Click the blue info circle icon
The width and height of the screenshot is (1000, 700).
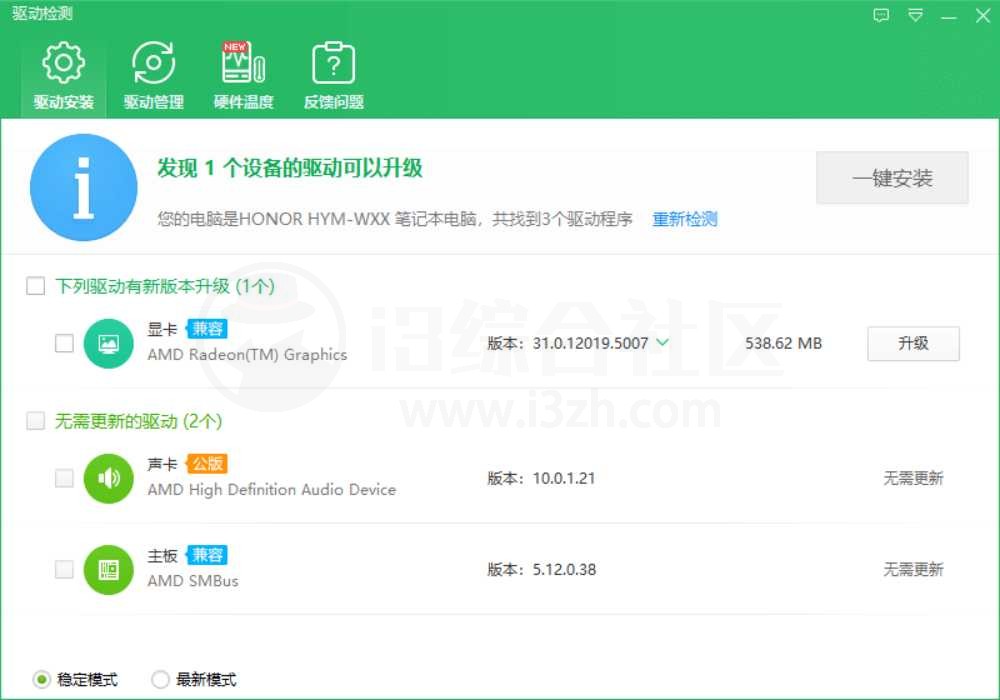click(x=84, y=187)
